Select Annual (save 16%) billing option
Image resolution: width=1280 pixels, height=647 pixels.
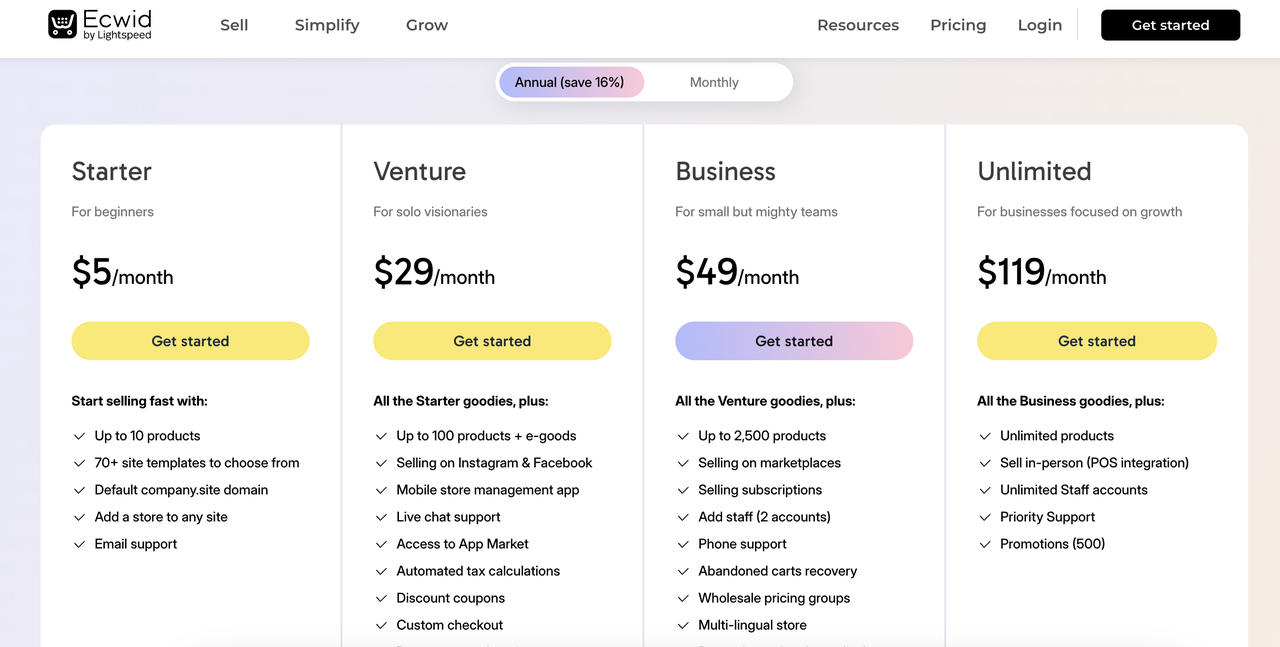[570, 82]
